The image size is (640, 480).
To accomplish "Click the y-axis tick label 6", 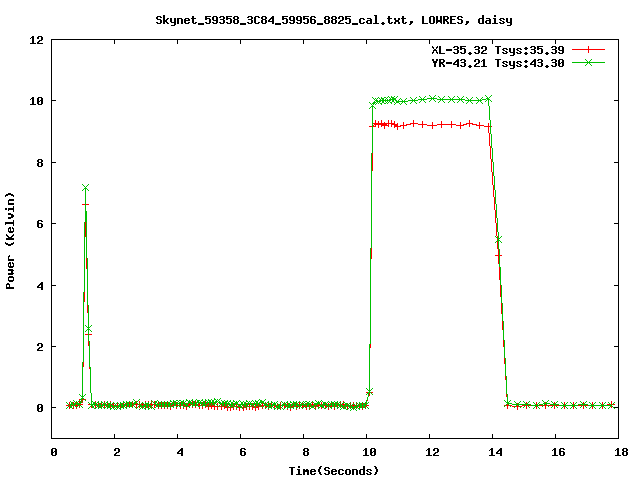I will click(40, 224).
